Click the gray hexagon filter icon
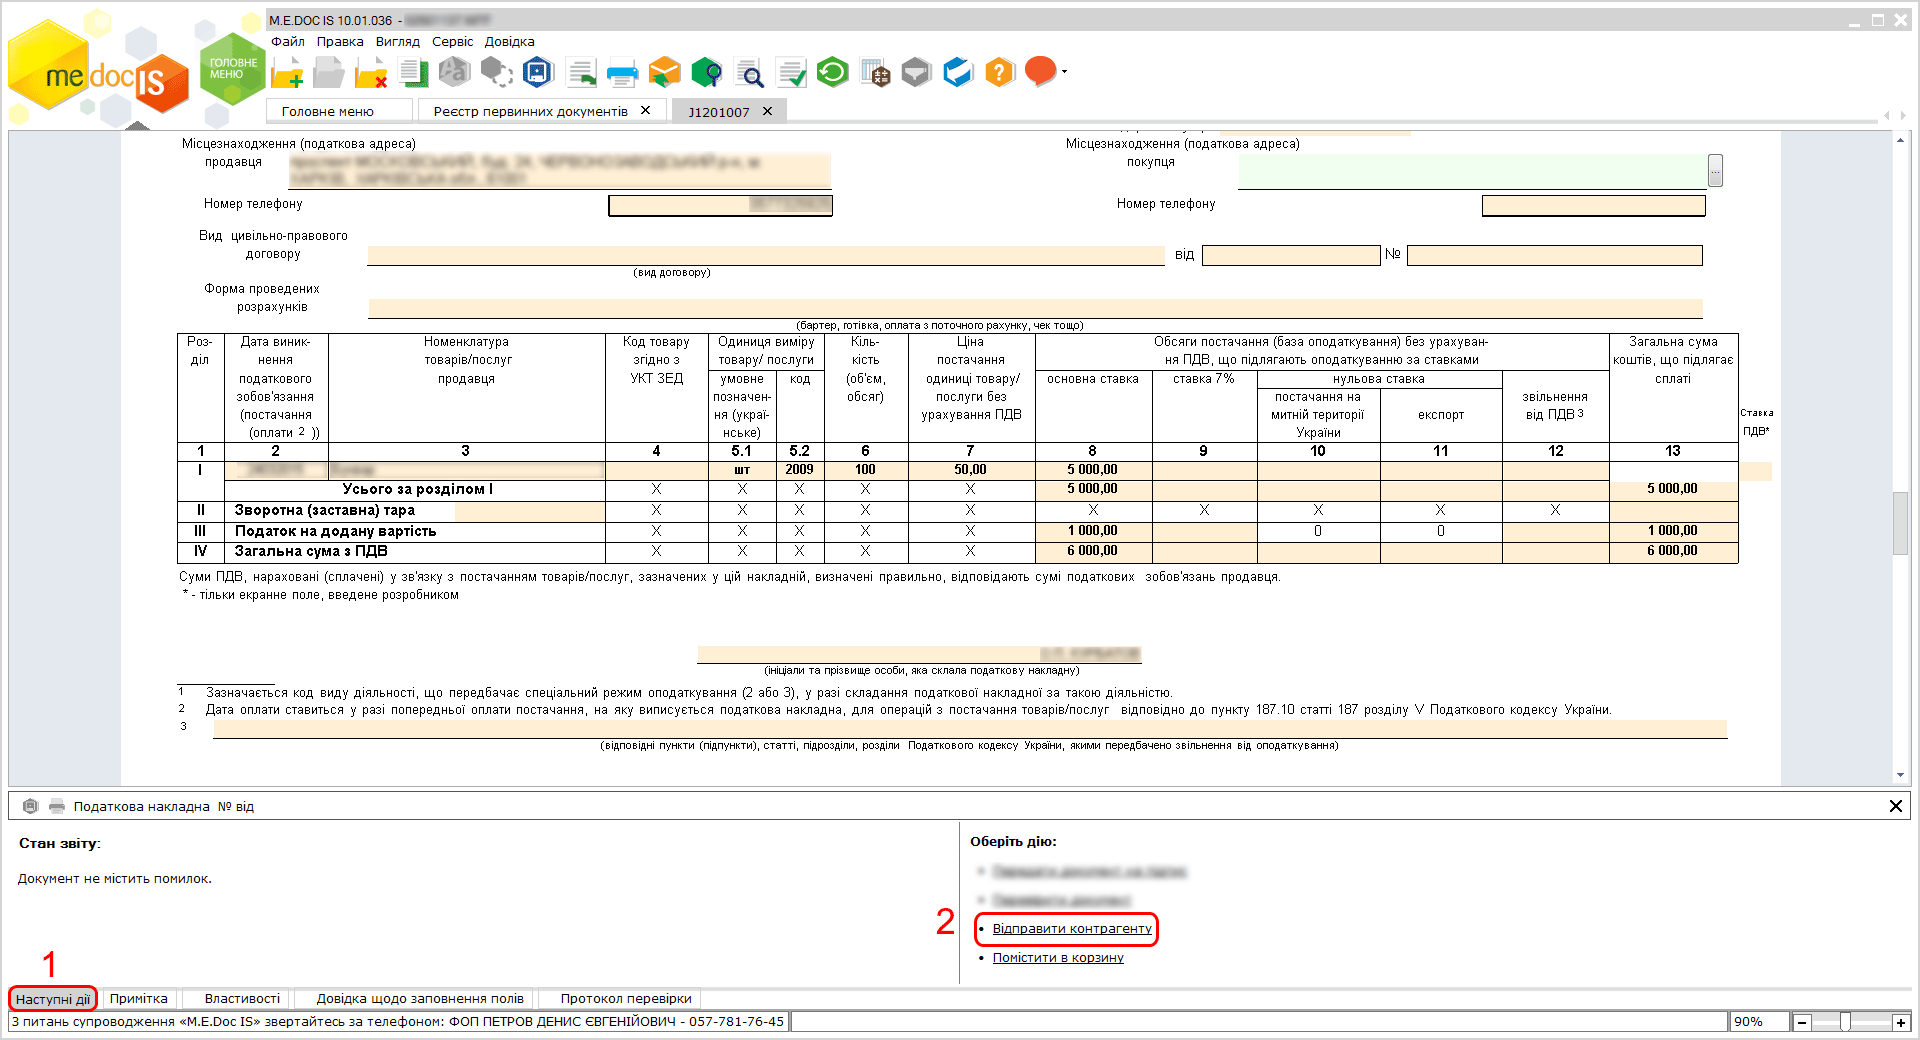1920x1040 pixels. pyautogui.click(x=916, y=72)
